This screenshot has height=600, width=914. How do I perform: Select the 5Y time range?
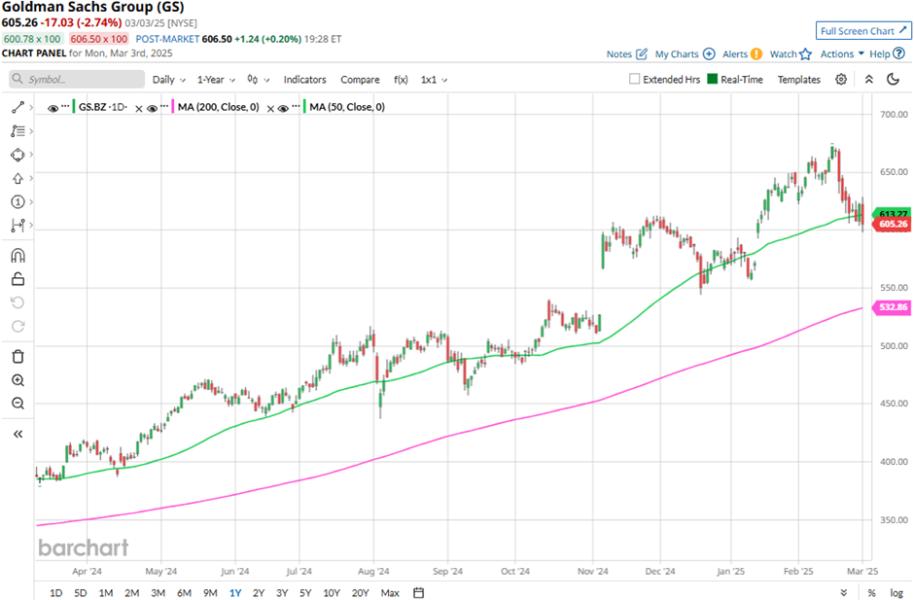(x=305, y=592)
